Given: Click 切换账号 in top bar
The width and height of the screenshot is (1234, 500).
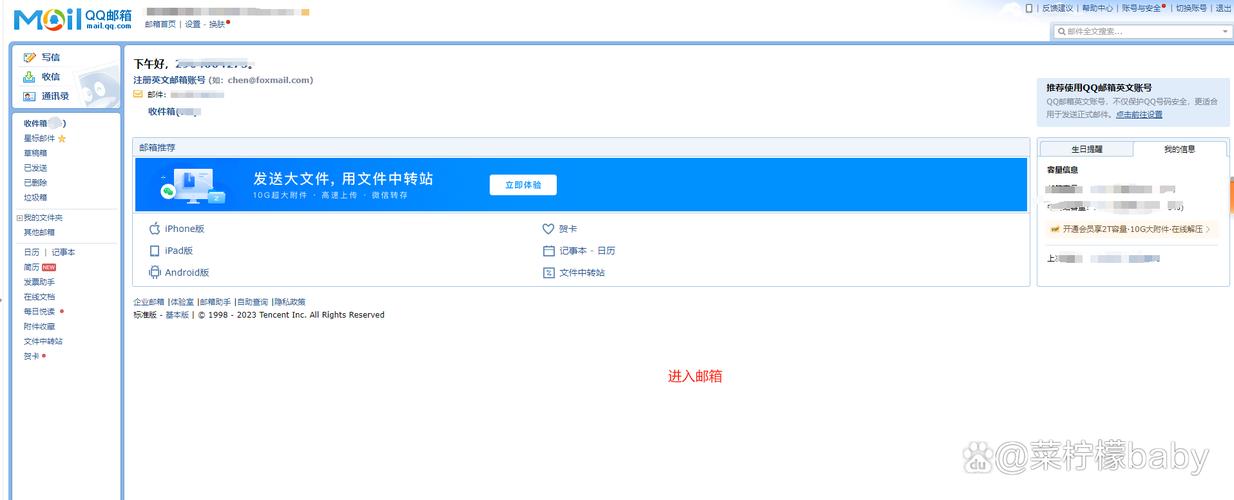Looking at the screenshot, I should click(1191, 8).
